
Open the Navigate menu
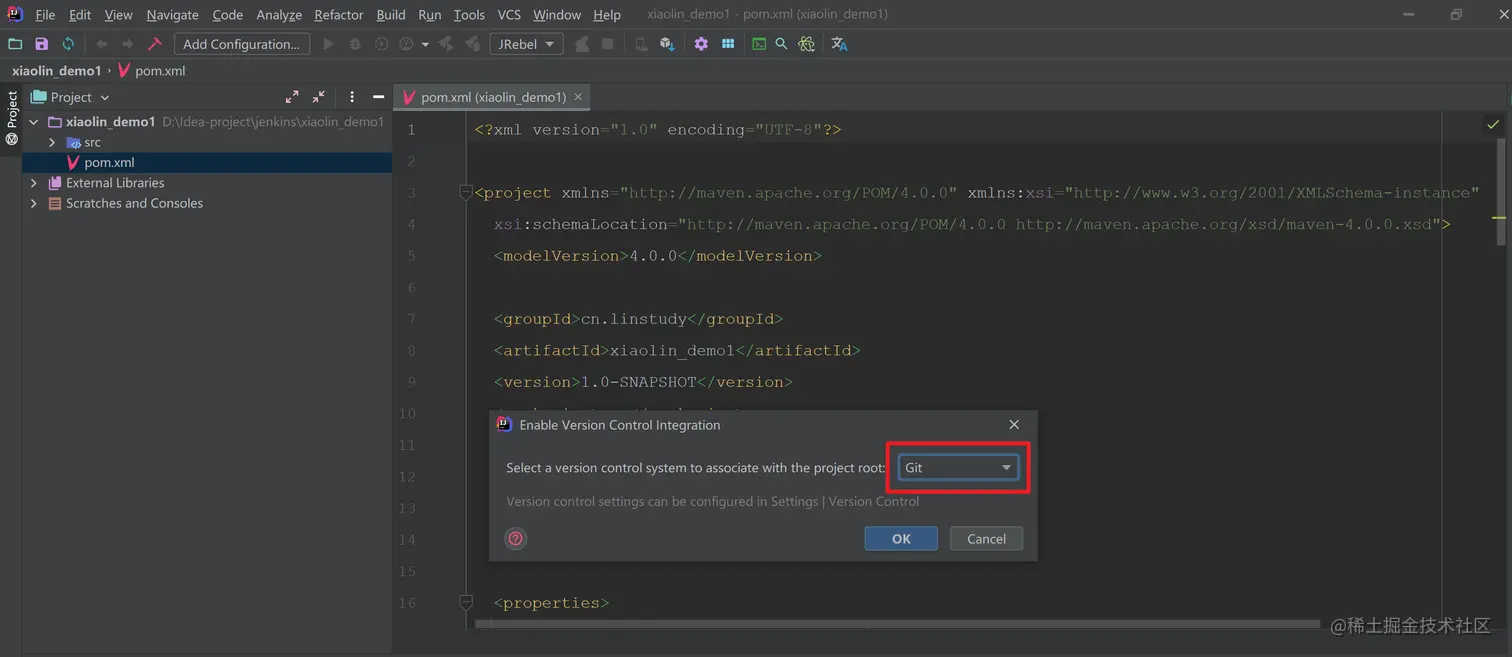click(172, 14)
